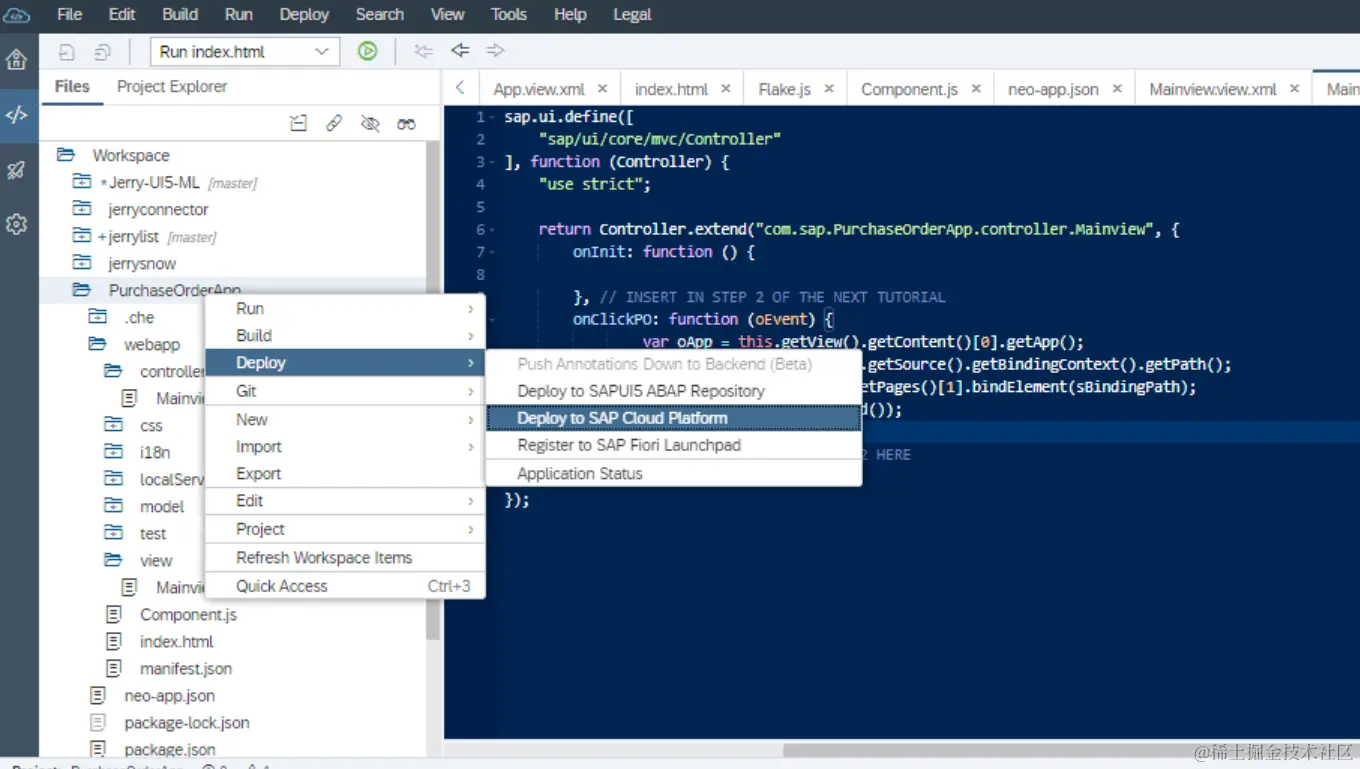Open the Tools menu
The height and width of the screenshot is (769, 1360).
tap(508, 14)
